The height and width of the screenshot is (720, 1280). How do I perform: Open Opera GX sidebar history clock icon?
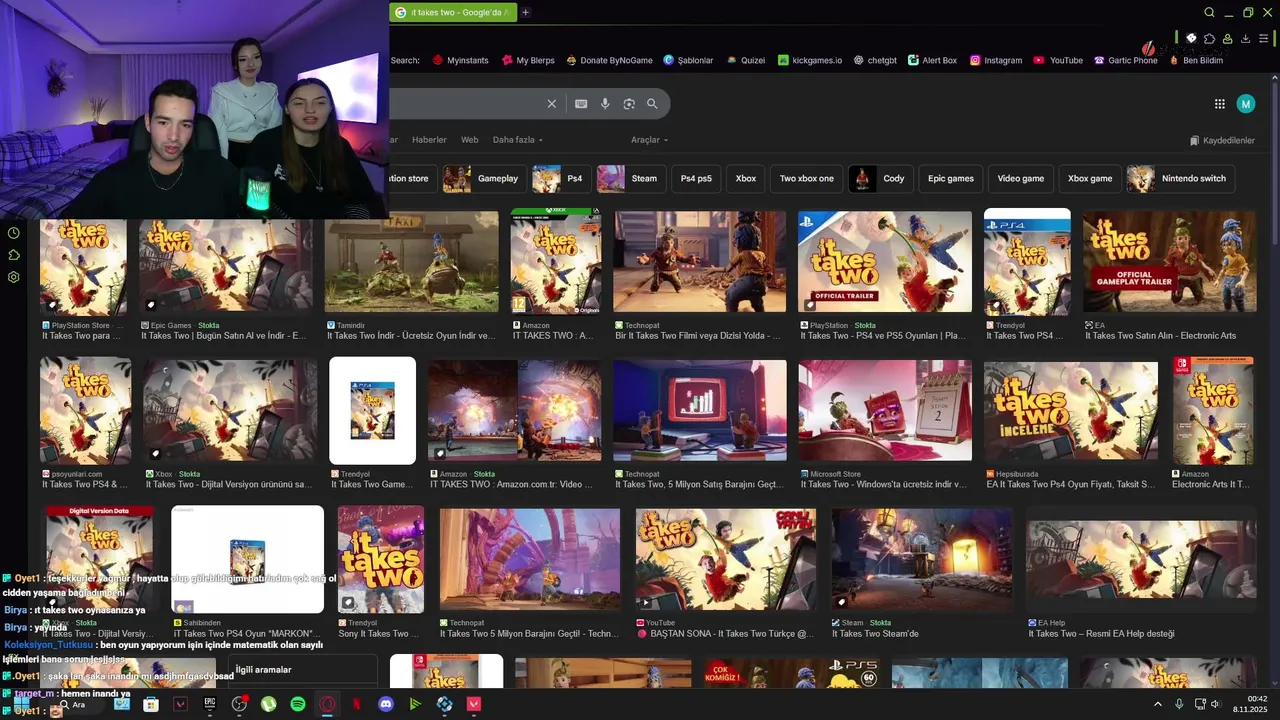coord(14,233)
